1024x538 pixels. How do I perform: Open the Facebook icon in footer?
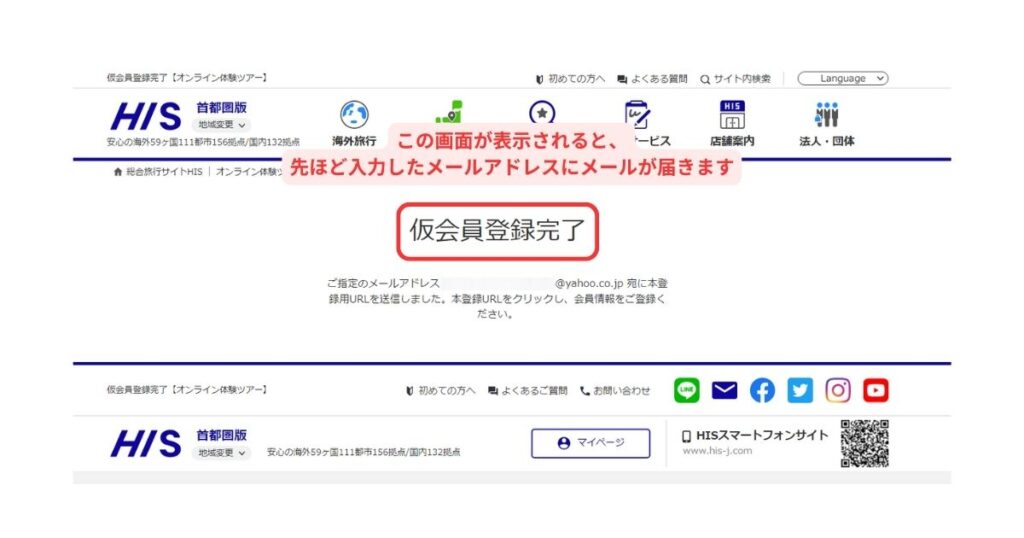pyautogui.click(x=762, y=390)
